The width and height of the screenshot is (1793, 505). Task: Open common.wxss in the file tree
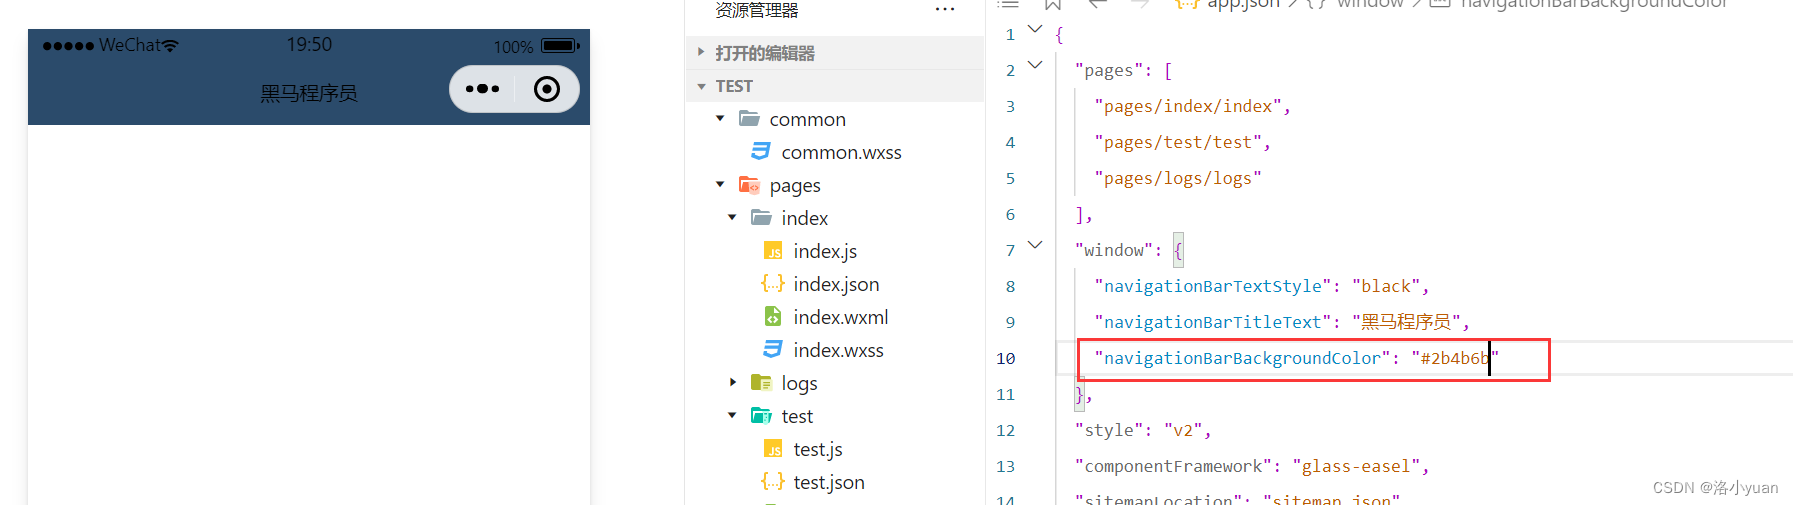pos(841,152)
